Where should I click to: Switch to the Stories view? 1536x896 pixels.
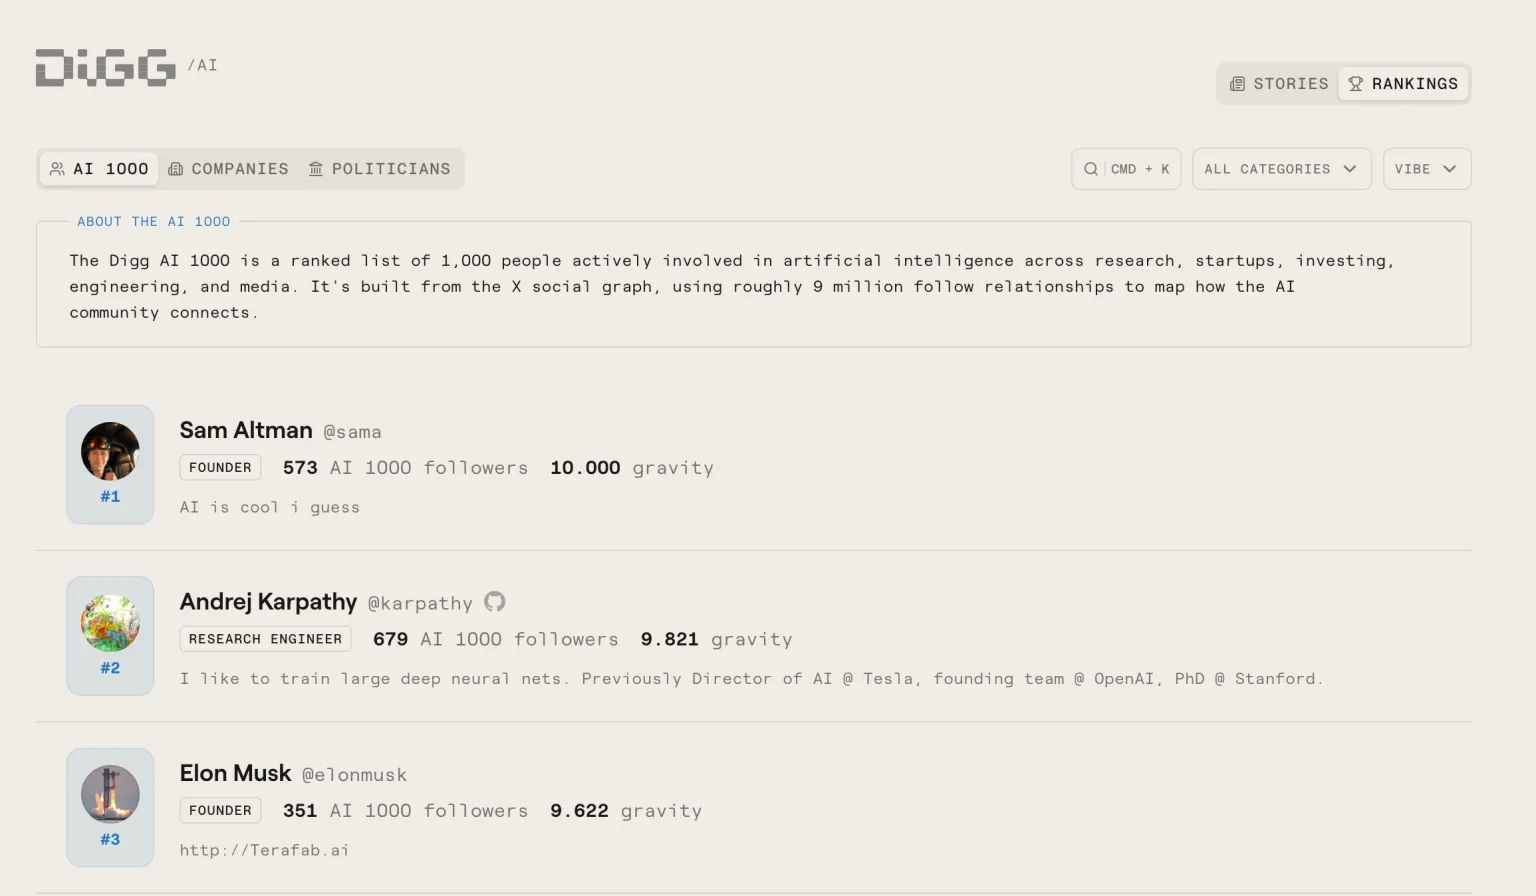point(1279,84)
